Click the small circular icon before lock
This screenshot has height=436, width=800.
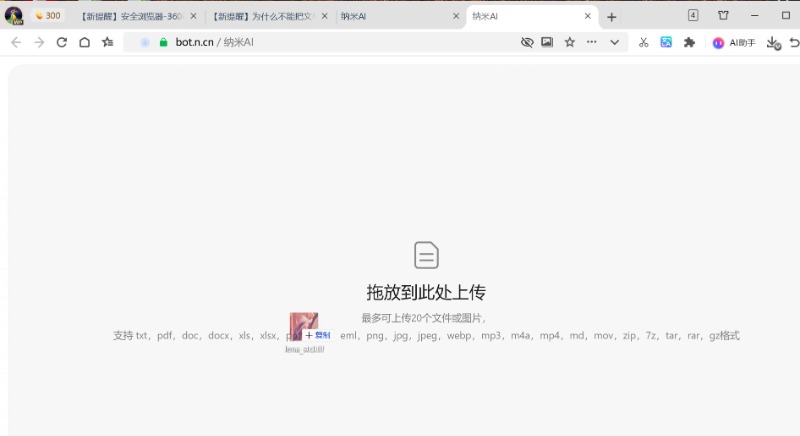point(145,42)
